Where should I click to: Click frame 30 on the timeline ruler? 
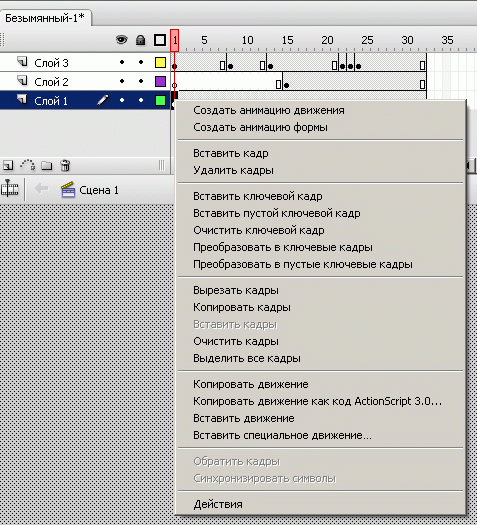click(x=407, y=40)
